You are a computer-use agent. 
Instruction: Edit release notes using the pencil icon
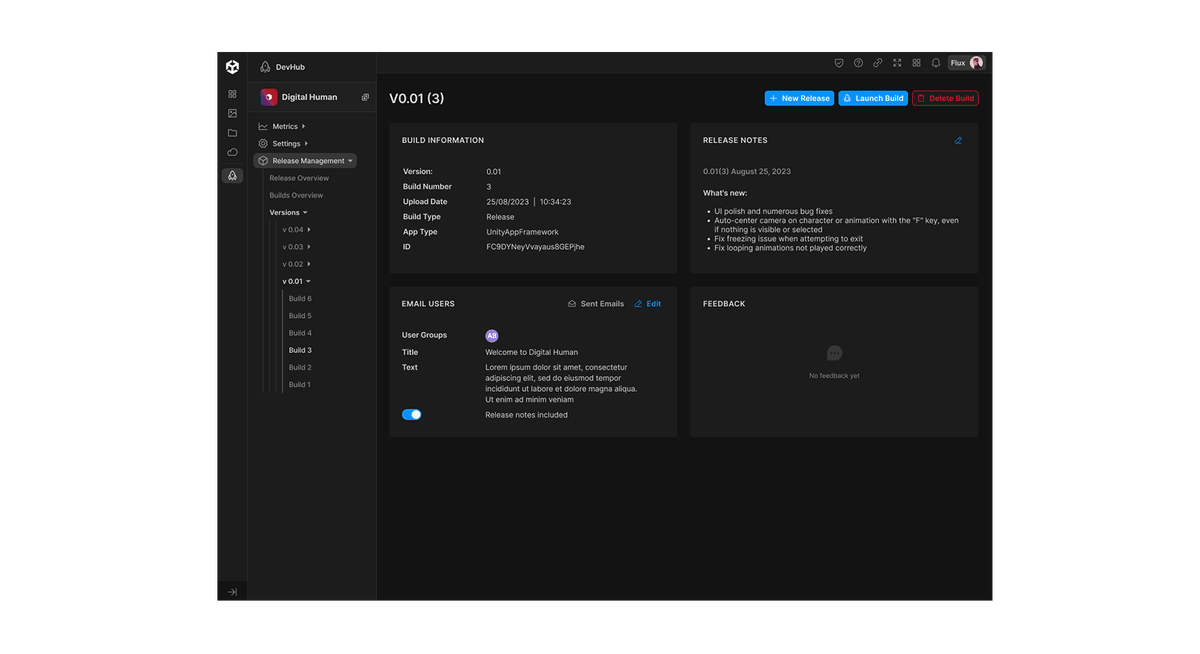(958, 140)
